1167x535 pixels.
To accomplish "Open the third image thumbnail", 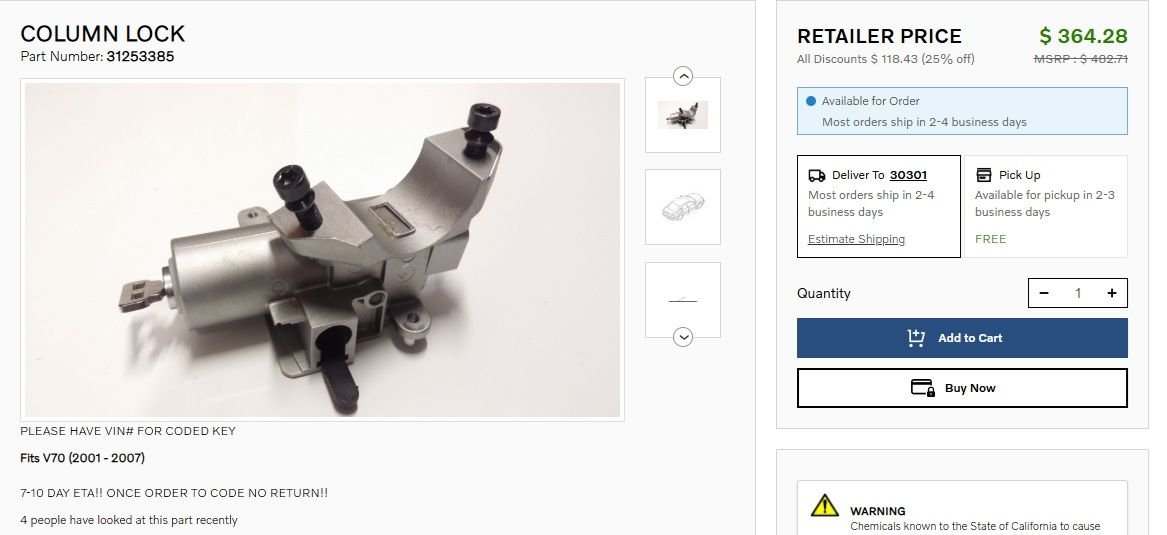I will click(x=682, y=300).
